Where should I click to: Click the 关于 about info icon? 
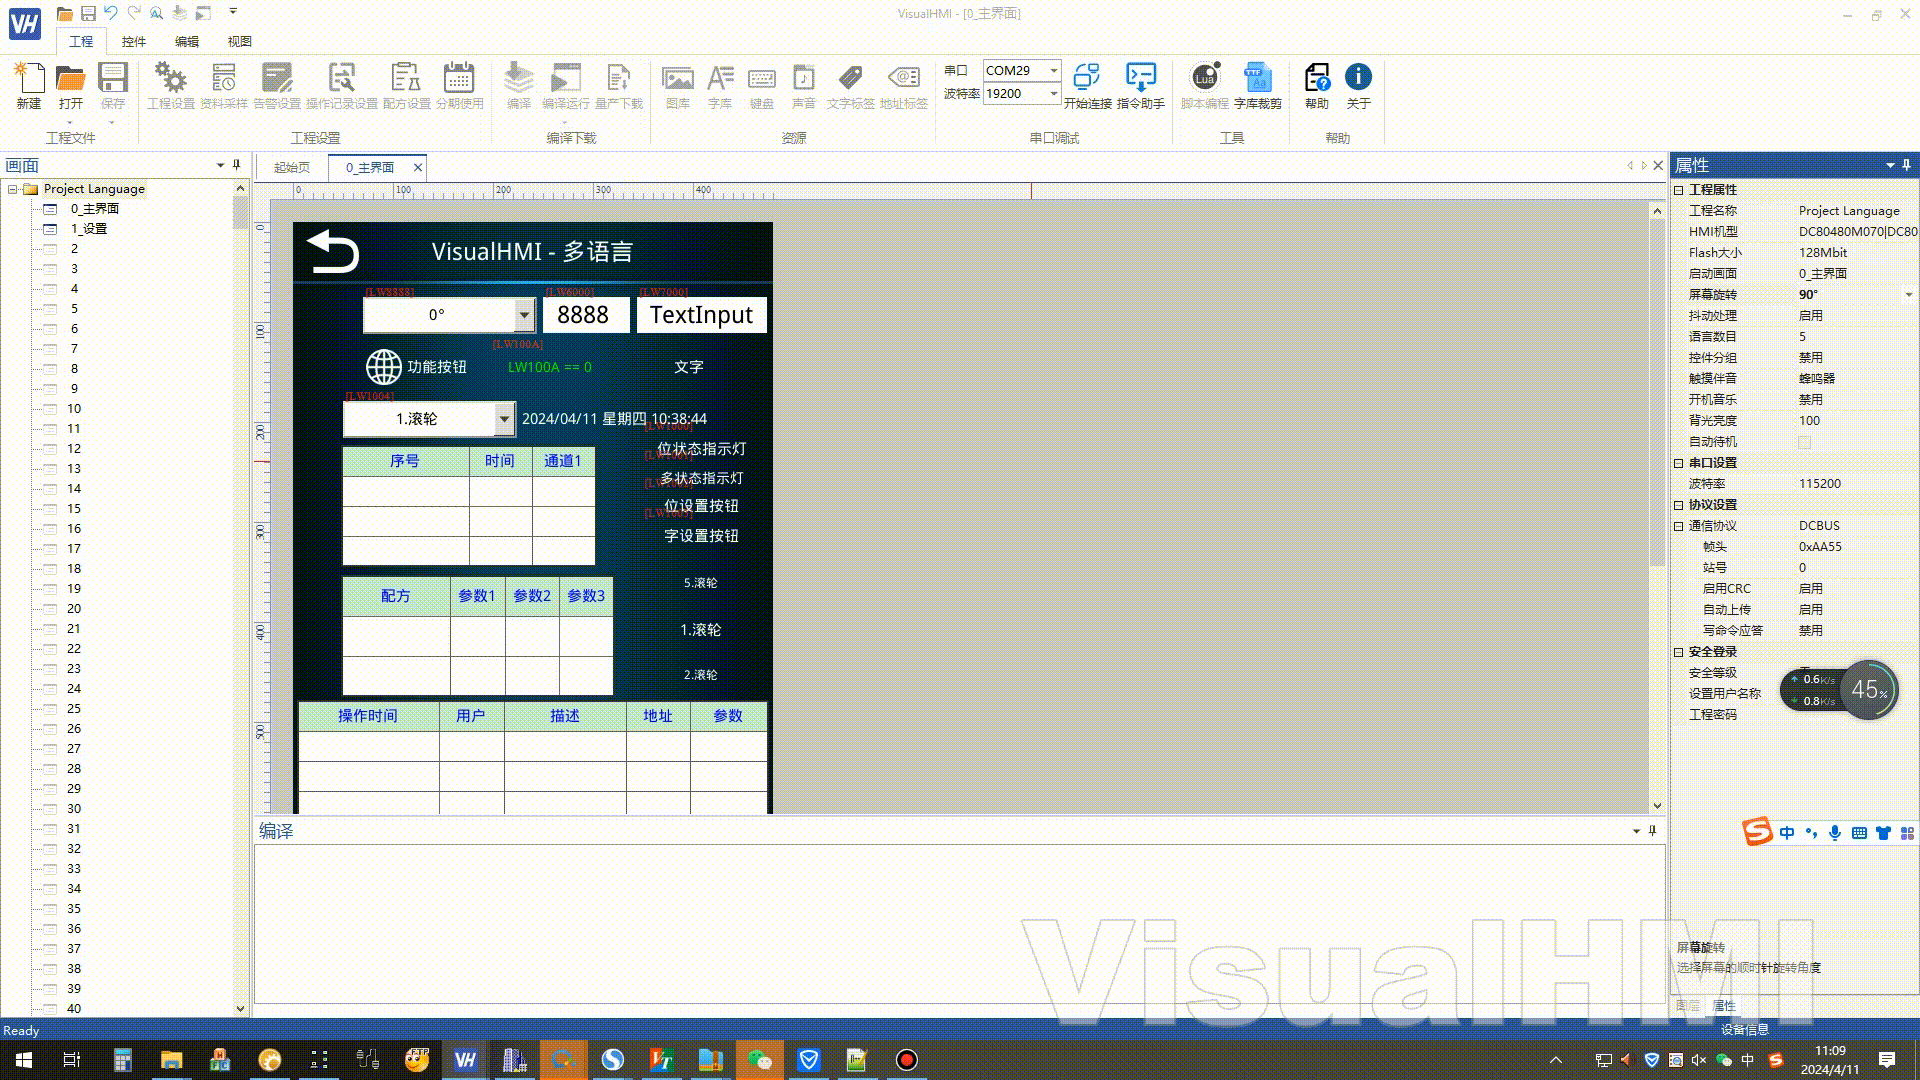pyautogui.click(x=1357, y=78)
